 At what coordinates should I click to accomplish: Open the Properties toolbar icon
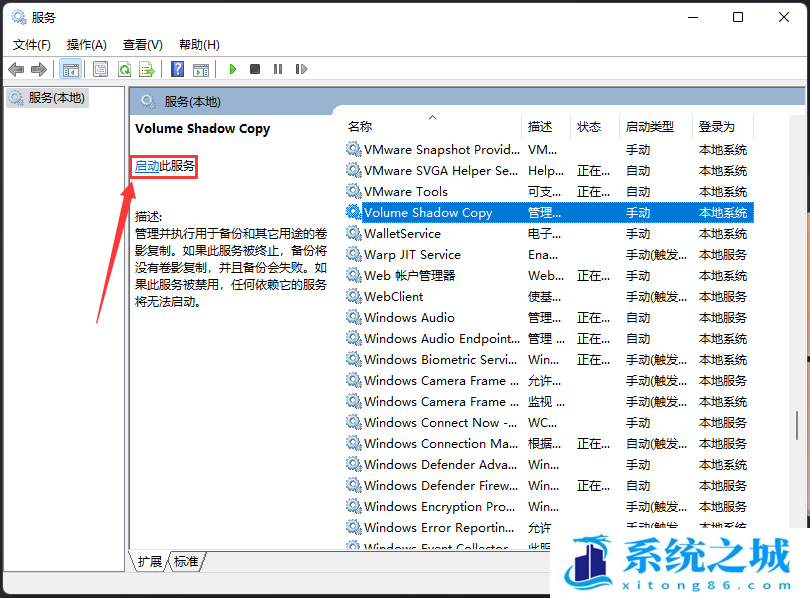click(x=100, y=69)
